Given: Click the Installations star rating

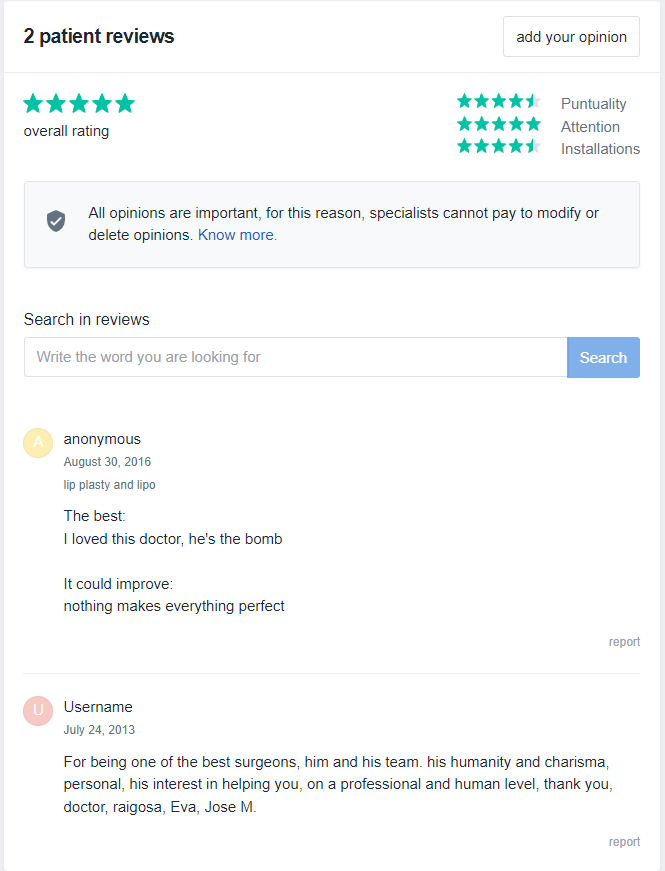Looking at the screenshot, I should 498,146.
